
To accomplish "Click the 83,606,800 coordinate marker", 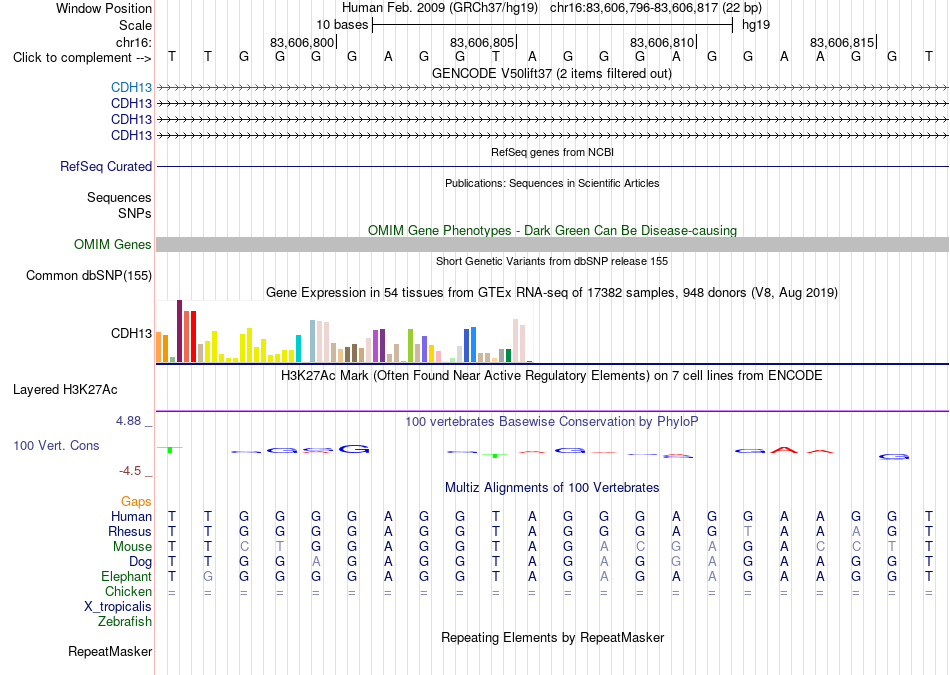I will [x=302, y=42].
